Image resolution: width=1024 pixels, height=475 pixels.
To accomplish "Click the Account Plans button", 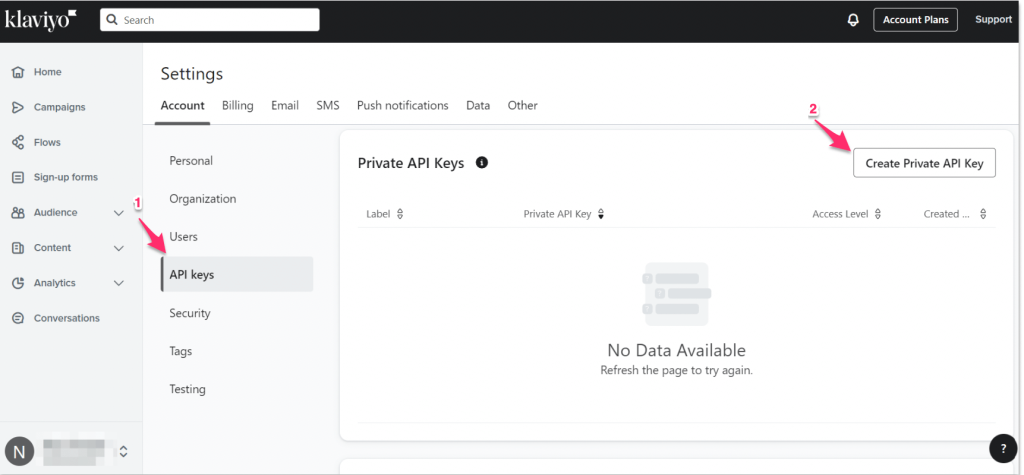I will point(916,20).
